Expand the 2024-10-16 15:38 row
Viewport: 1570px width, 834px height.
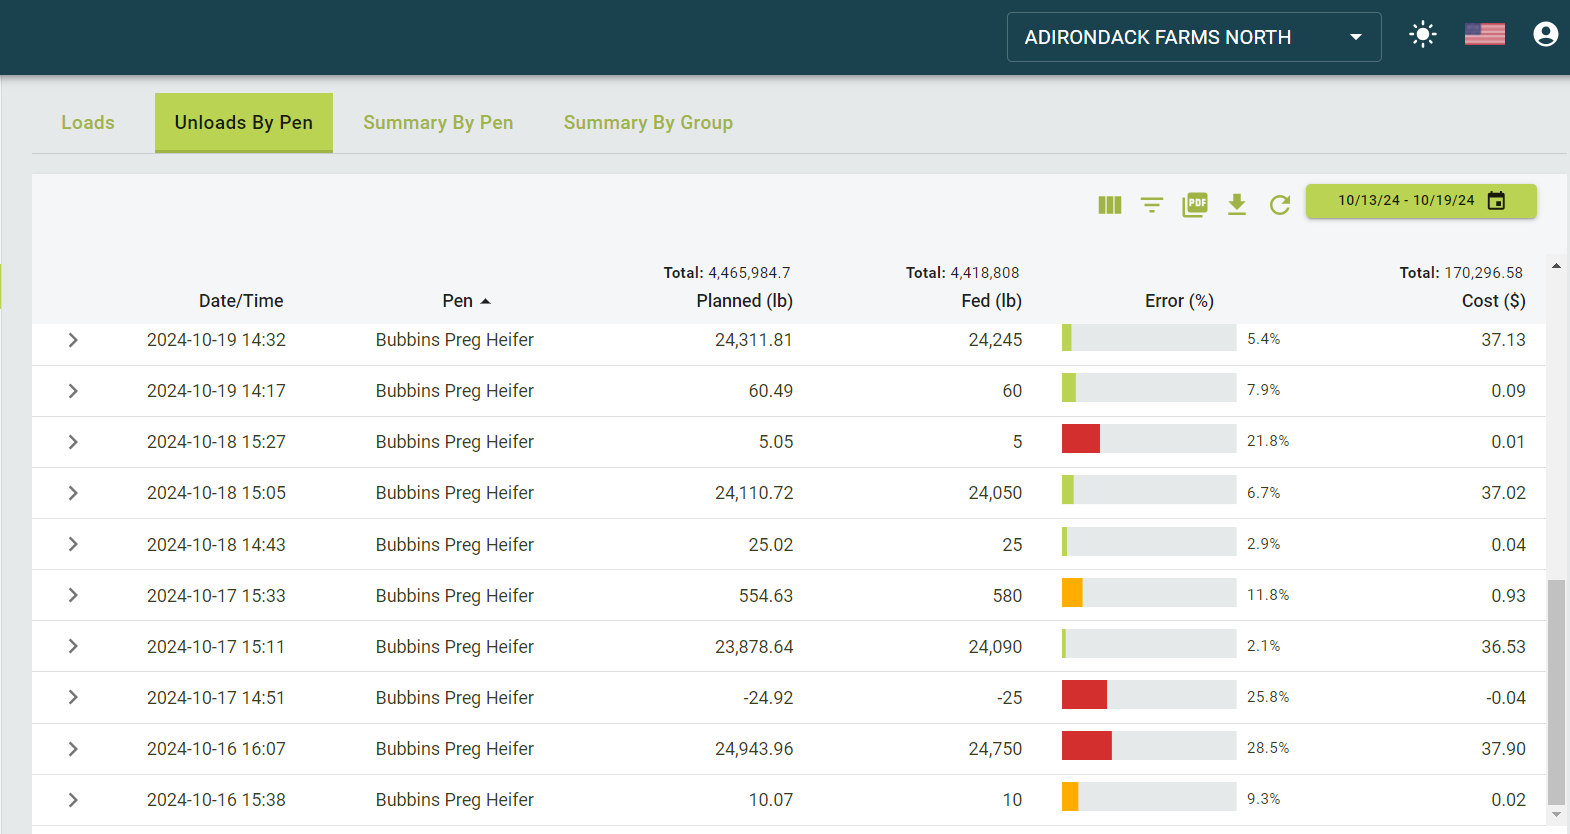[x=73, y=800]
